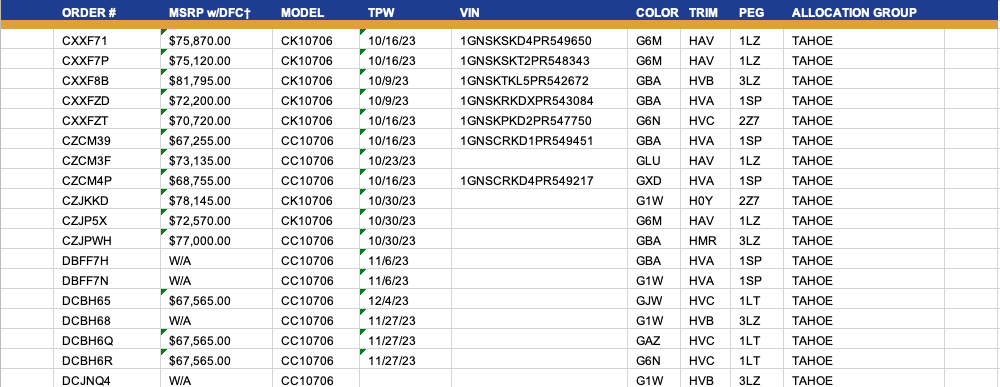Select the GLU color cell
The width and height of the screenshot is (1000, 387).
click(654, 161)
